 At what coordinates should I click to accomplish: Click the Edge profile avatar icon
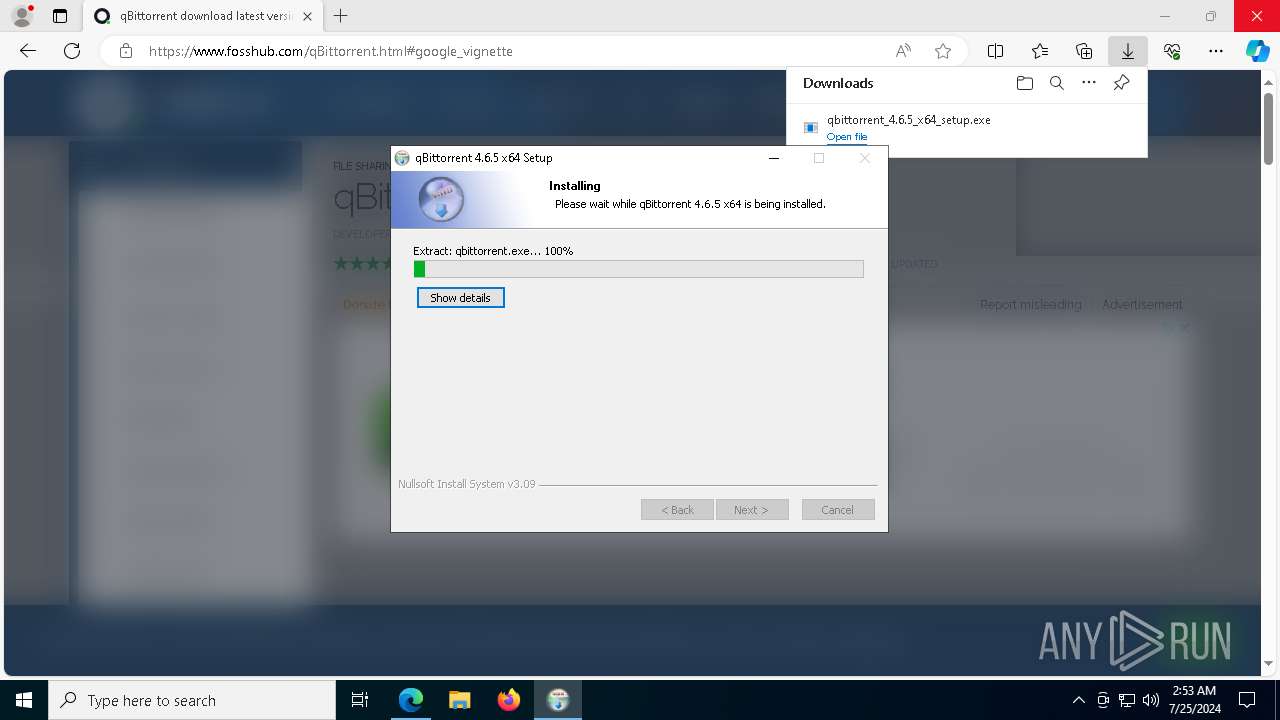(x=22, y=16)
